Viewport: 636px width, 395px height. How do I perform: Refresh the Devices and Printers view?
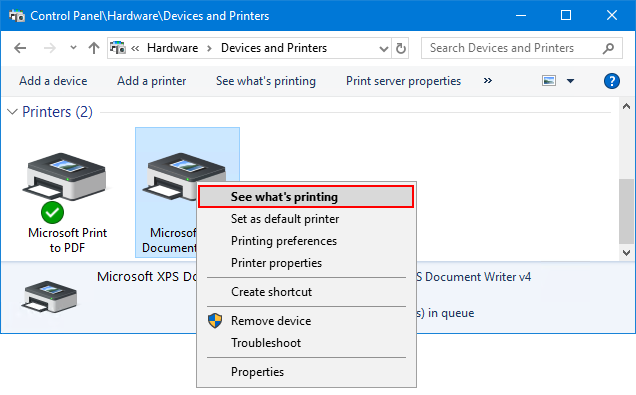401,48
